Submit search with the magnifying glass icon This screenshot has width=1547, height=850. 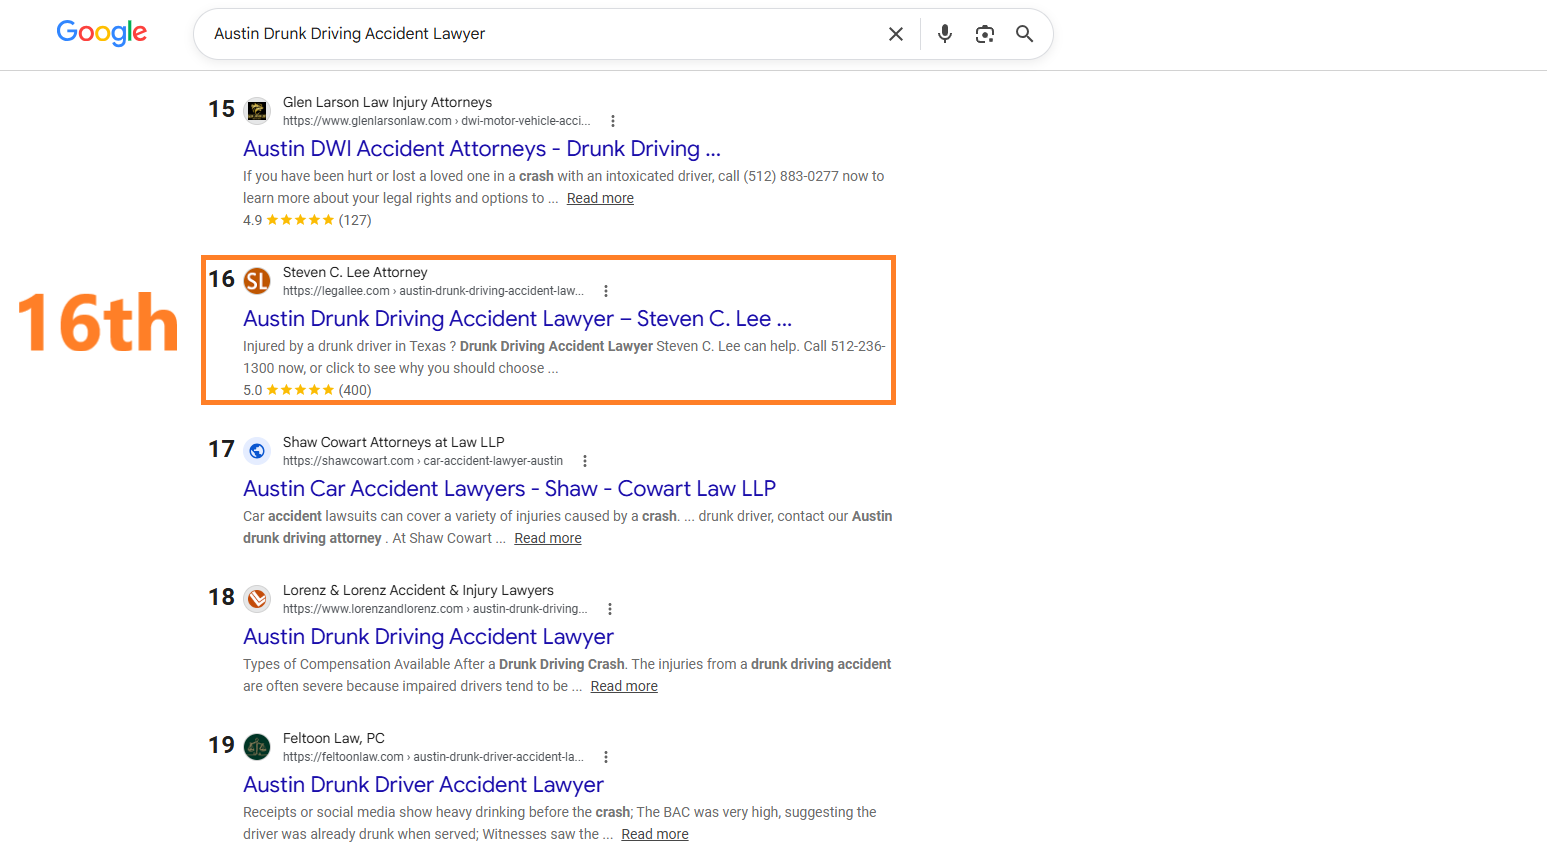(1025, 34)
